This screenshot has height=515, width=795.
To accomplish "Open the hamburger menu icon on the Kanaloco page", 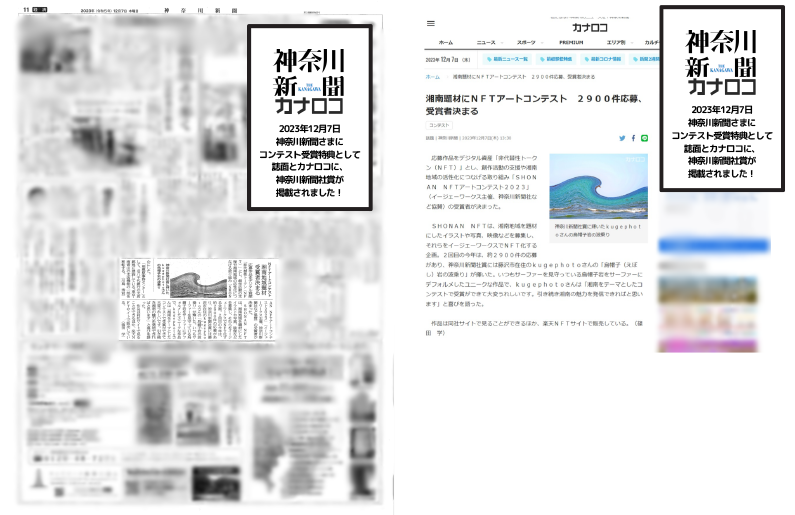I will point(430,23).
